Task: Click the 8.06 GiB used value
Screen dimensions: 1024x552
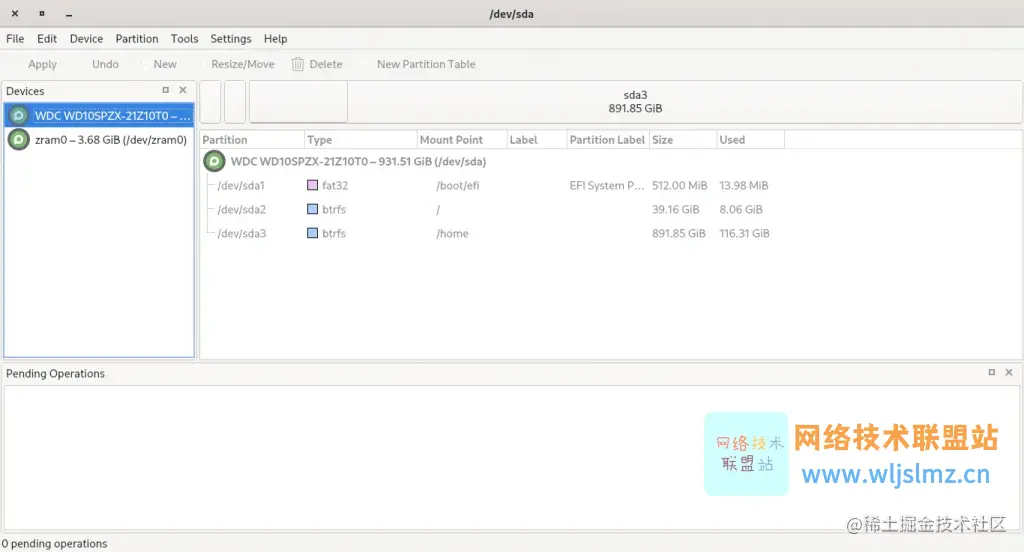Action: (741, 210)
